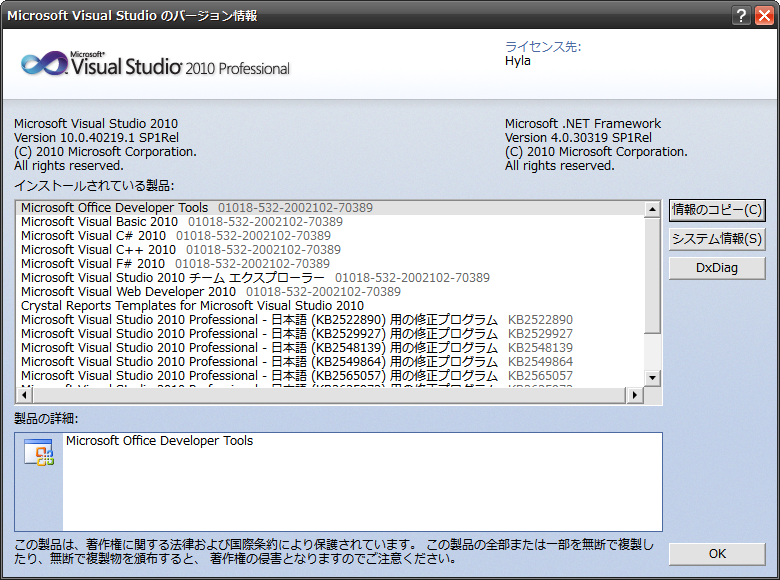Click the help question mark button

click(x=741, y=15)
